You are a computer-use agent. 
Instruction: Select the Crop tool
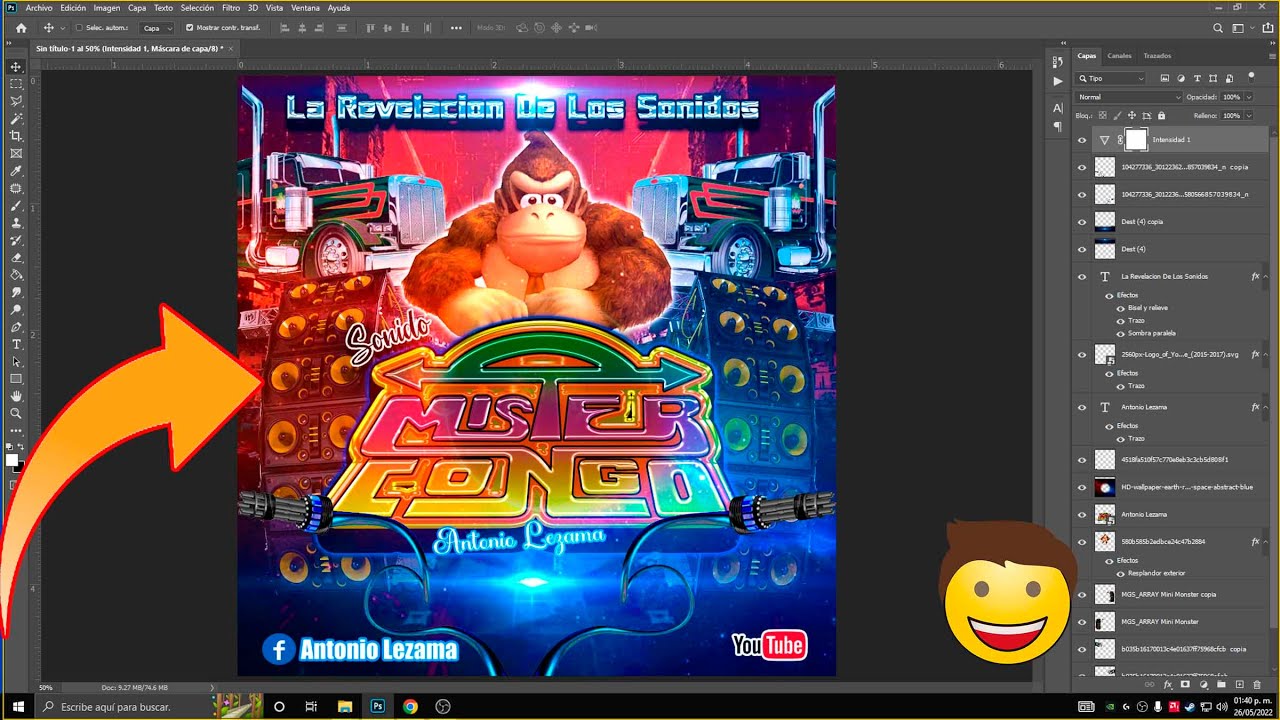click(16, 136)
